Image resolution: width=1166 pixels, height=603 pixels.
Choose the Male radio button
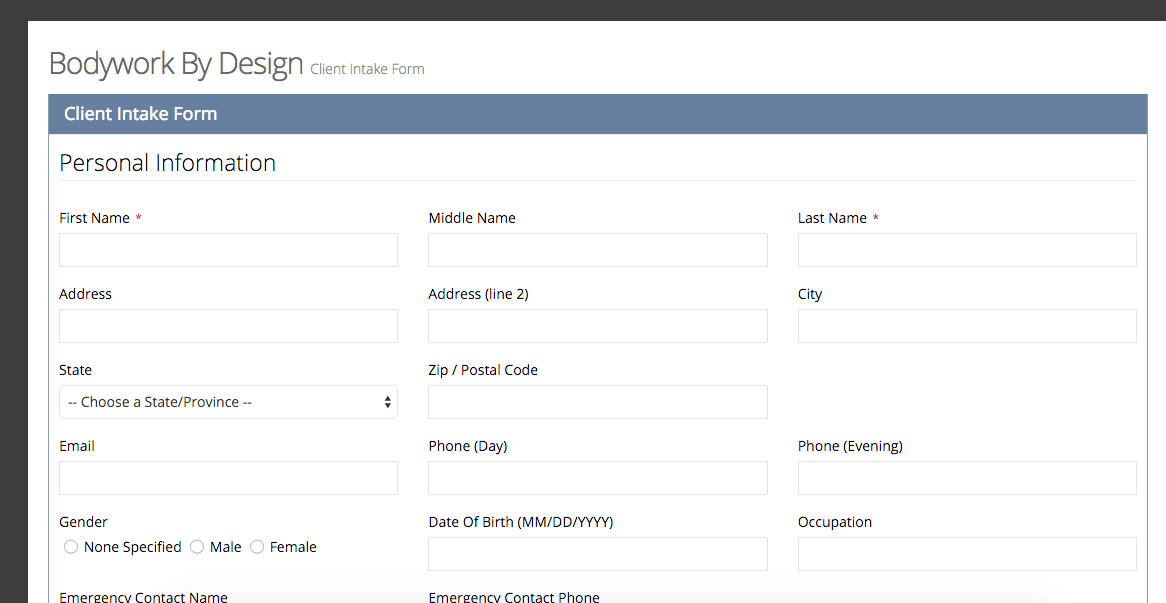coord(197,547)
